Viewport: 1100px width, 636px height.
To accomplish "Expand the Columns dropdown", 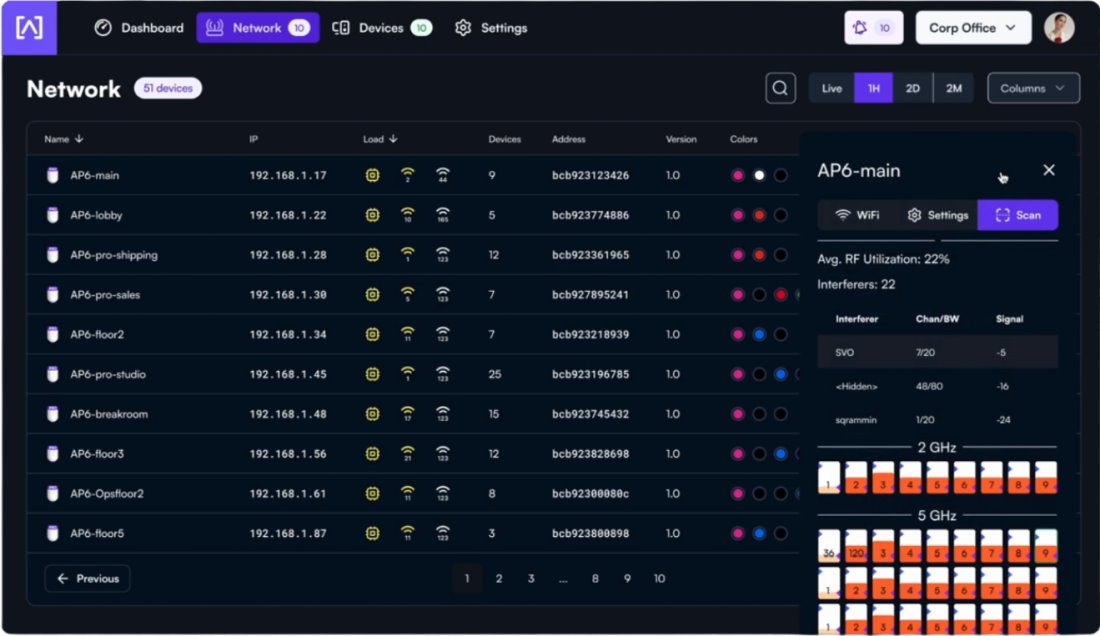I will coord(1033,88).
